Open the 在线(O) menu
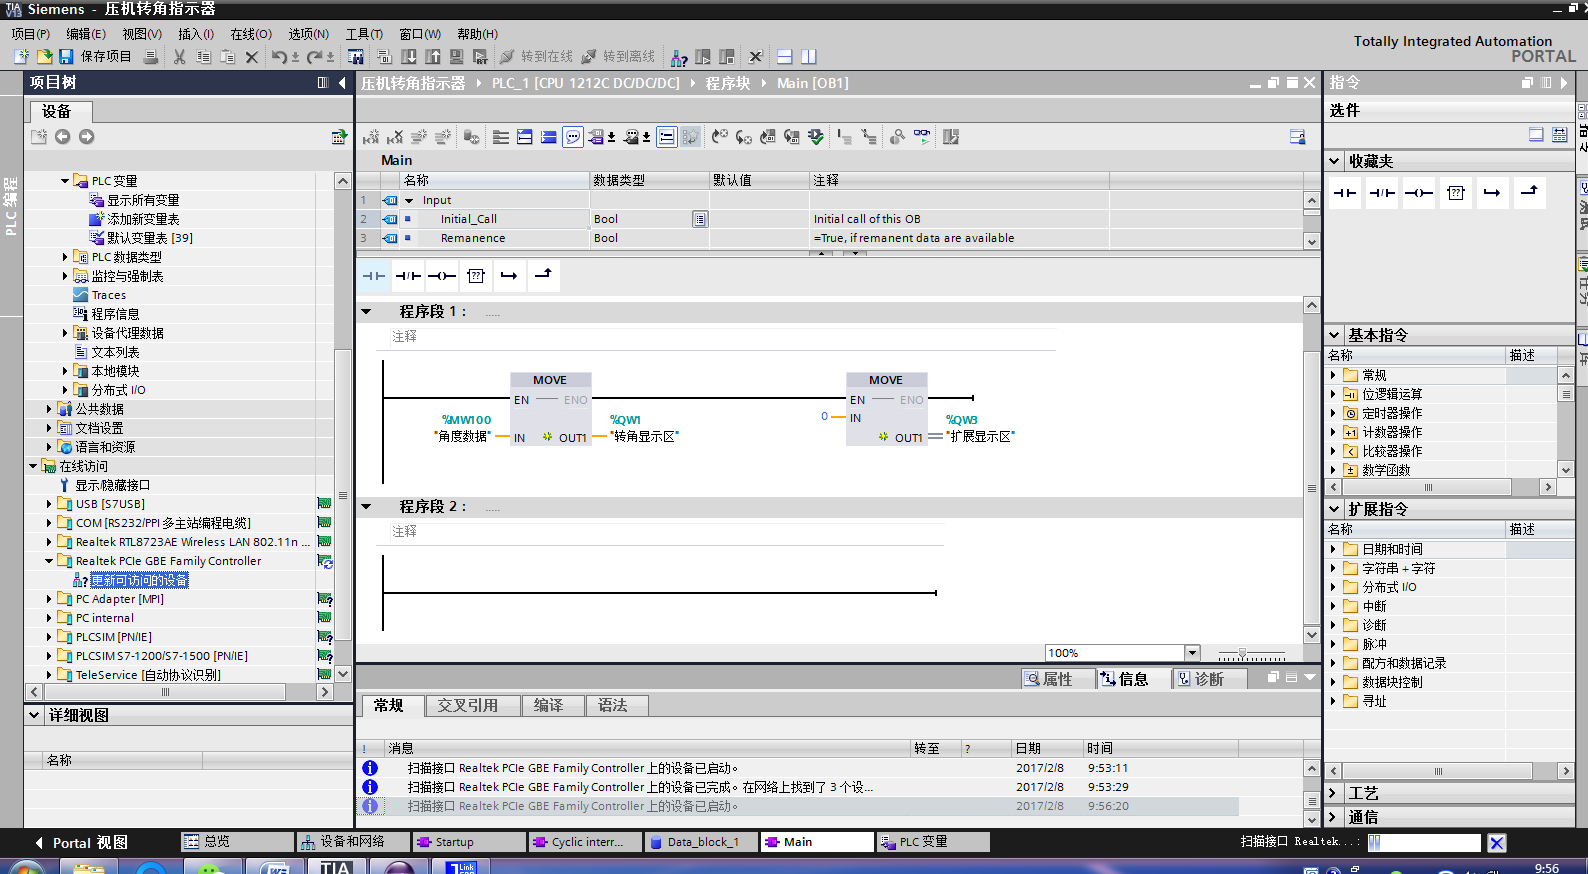Image resolution: width=1588 pixels, height=874 pixels. pyautogui.click(x=251, y=34)
